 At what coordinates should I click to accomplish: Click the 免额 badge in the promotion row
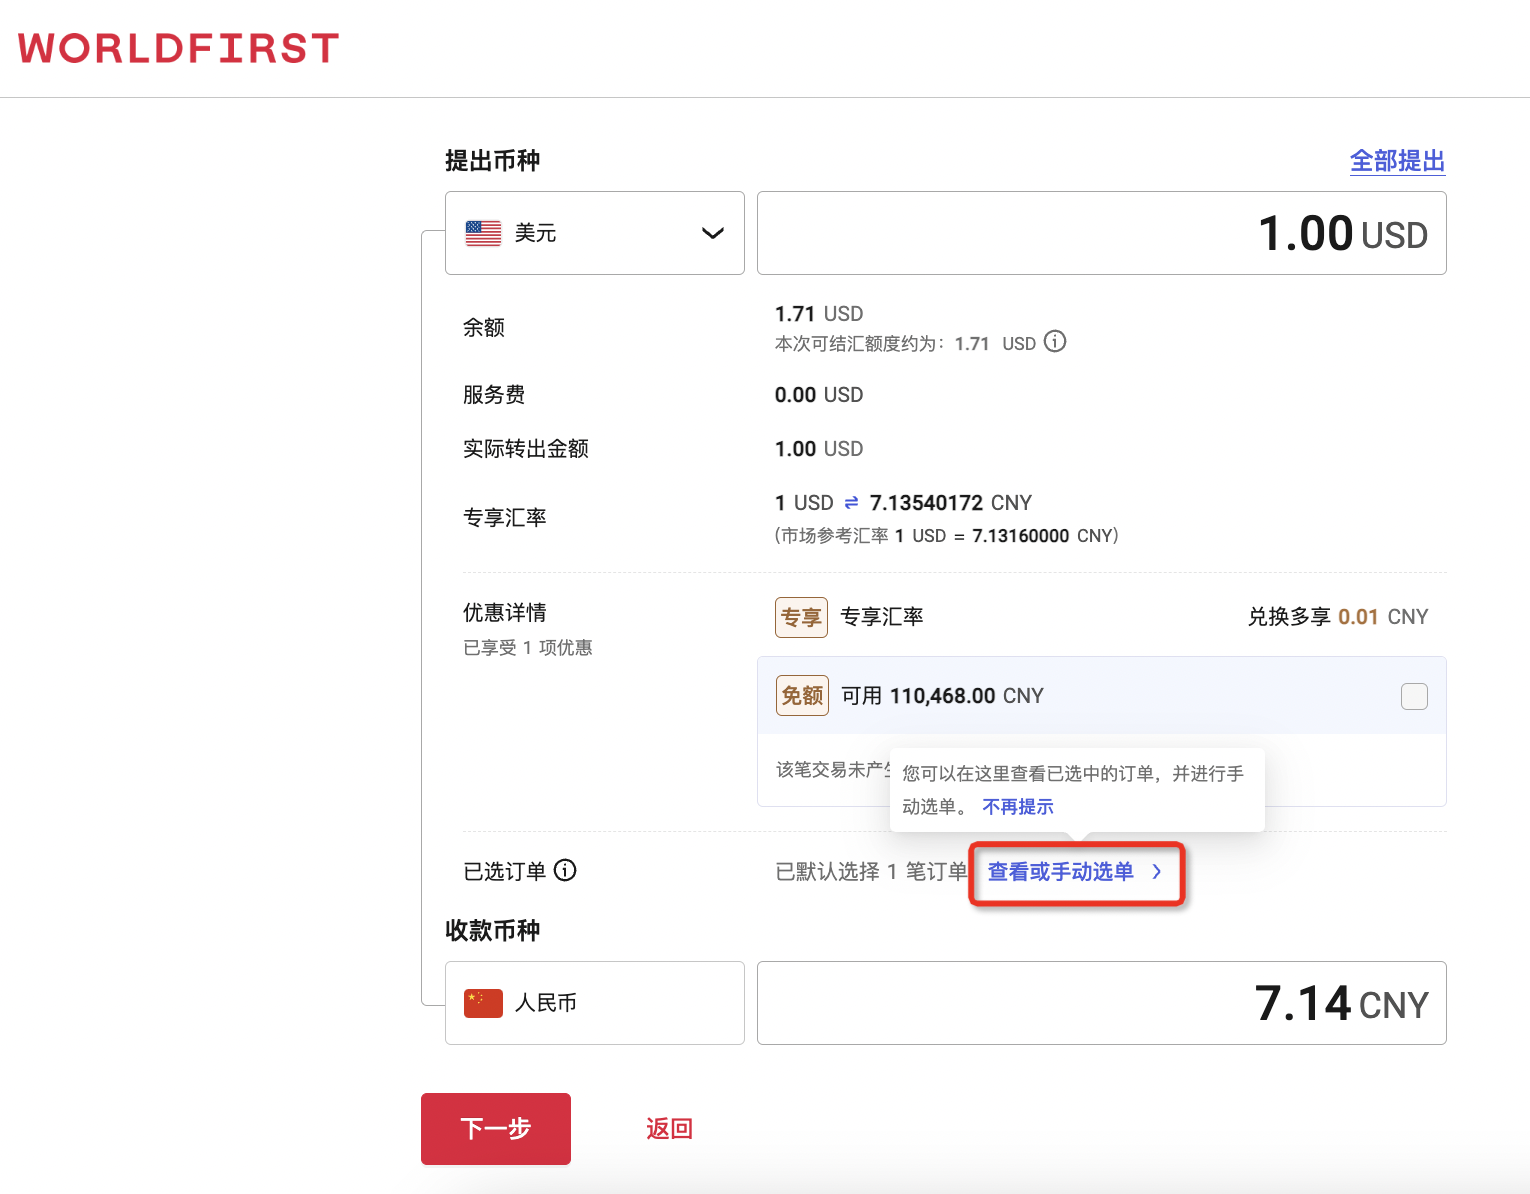pyautogui.click(x=801, y=695)
